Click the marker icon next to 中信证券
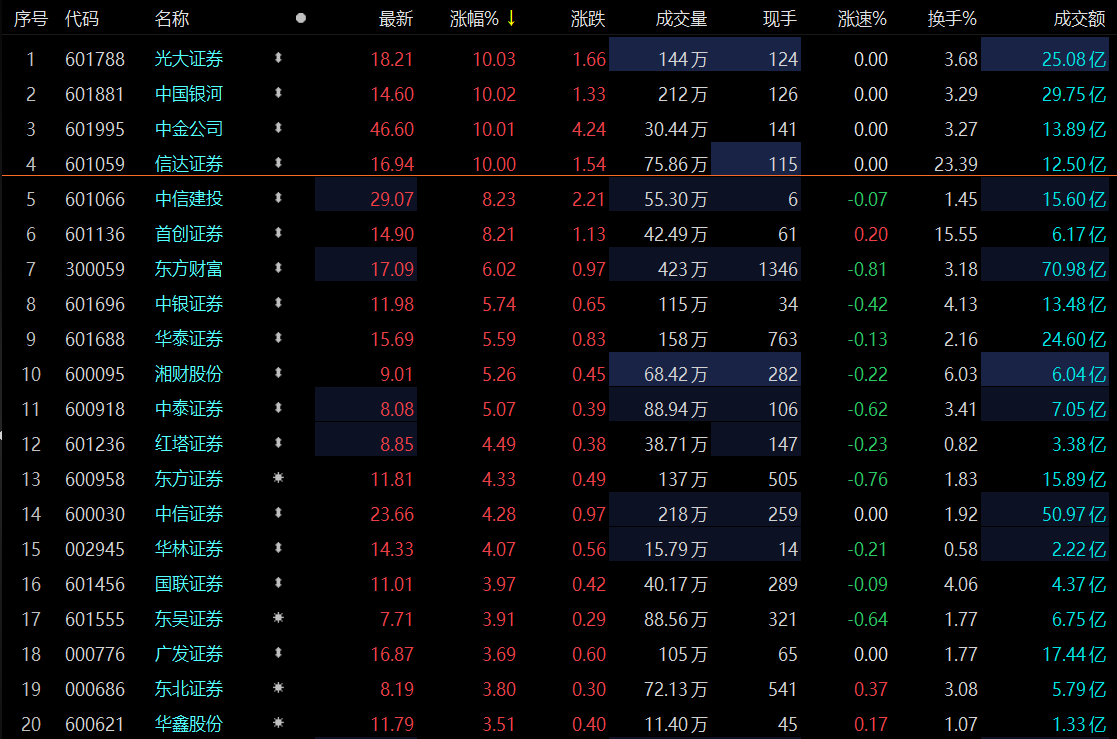Screen dimensions: 1117x739 pyautogui.click(x=278, y=514)
